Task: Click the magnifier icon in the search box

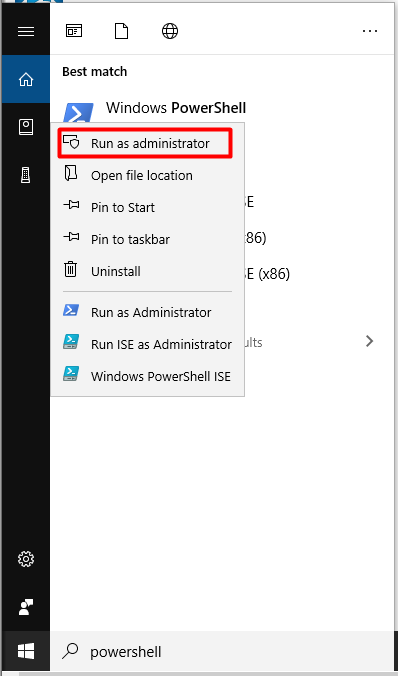Action: pyautogui.click(x=70, y=651)
